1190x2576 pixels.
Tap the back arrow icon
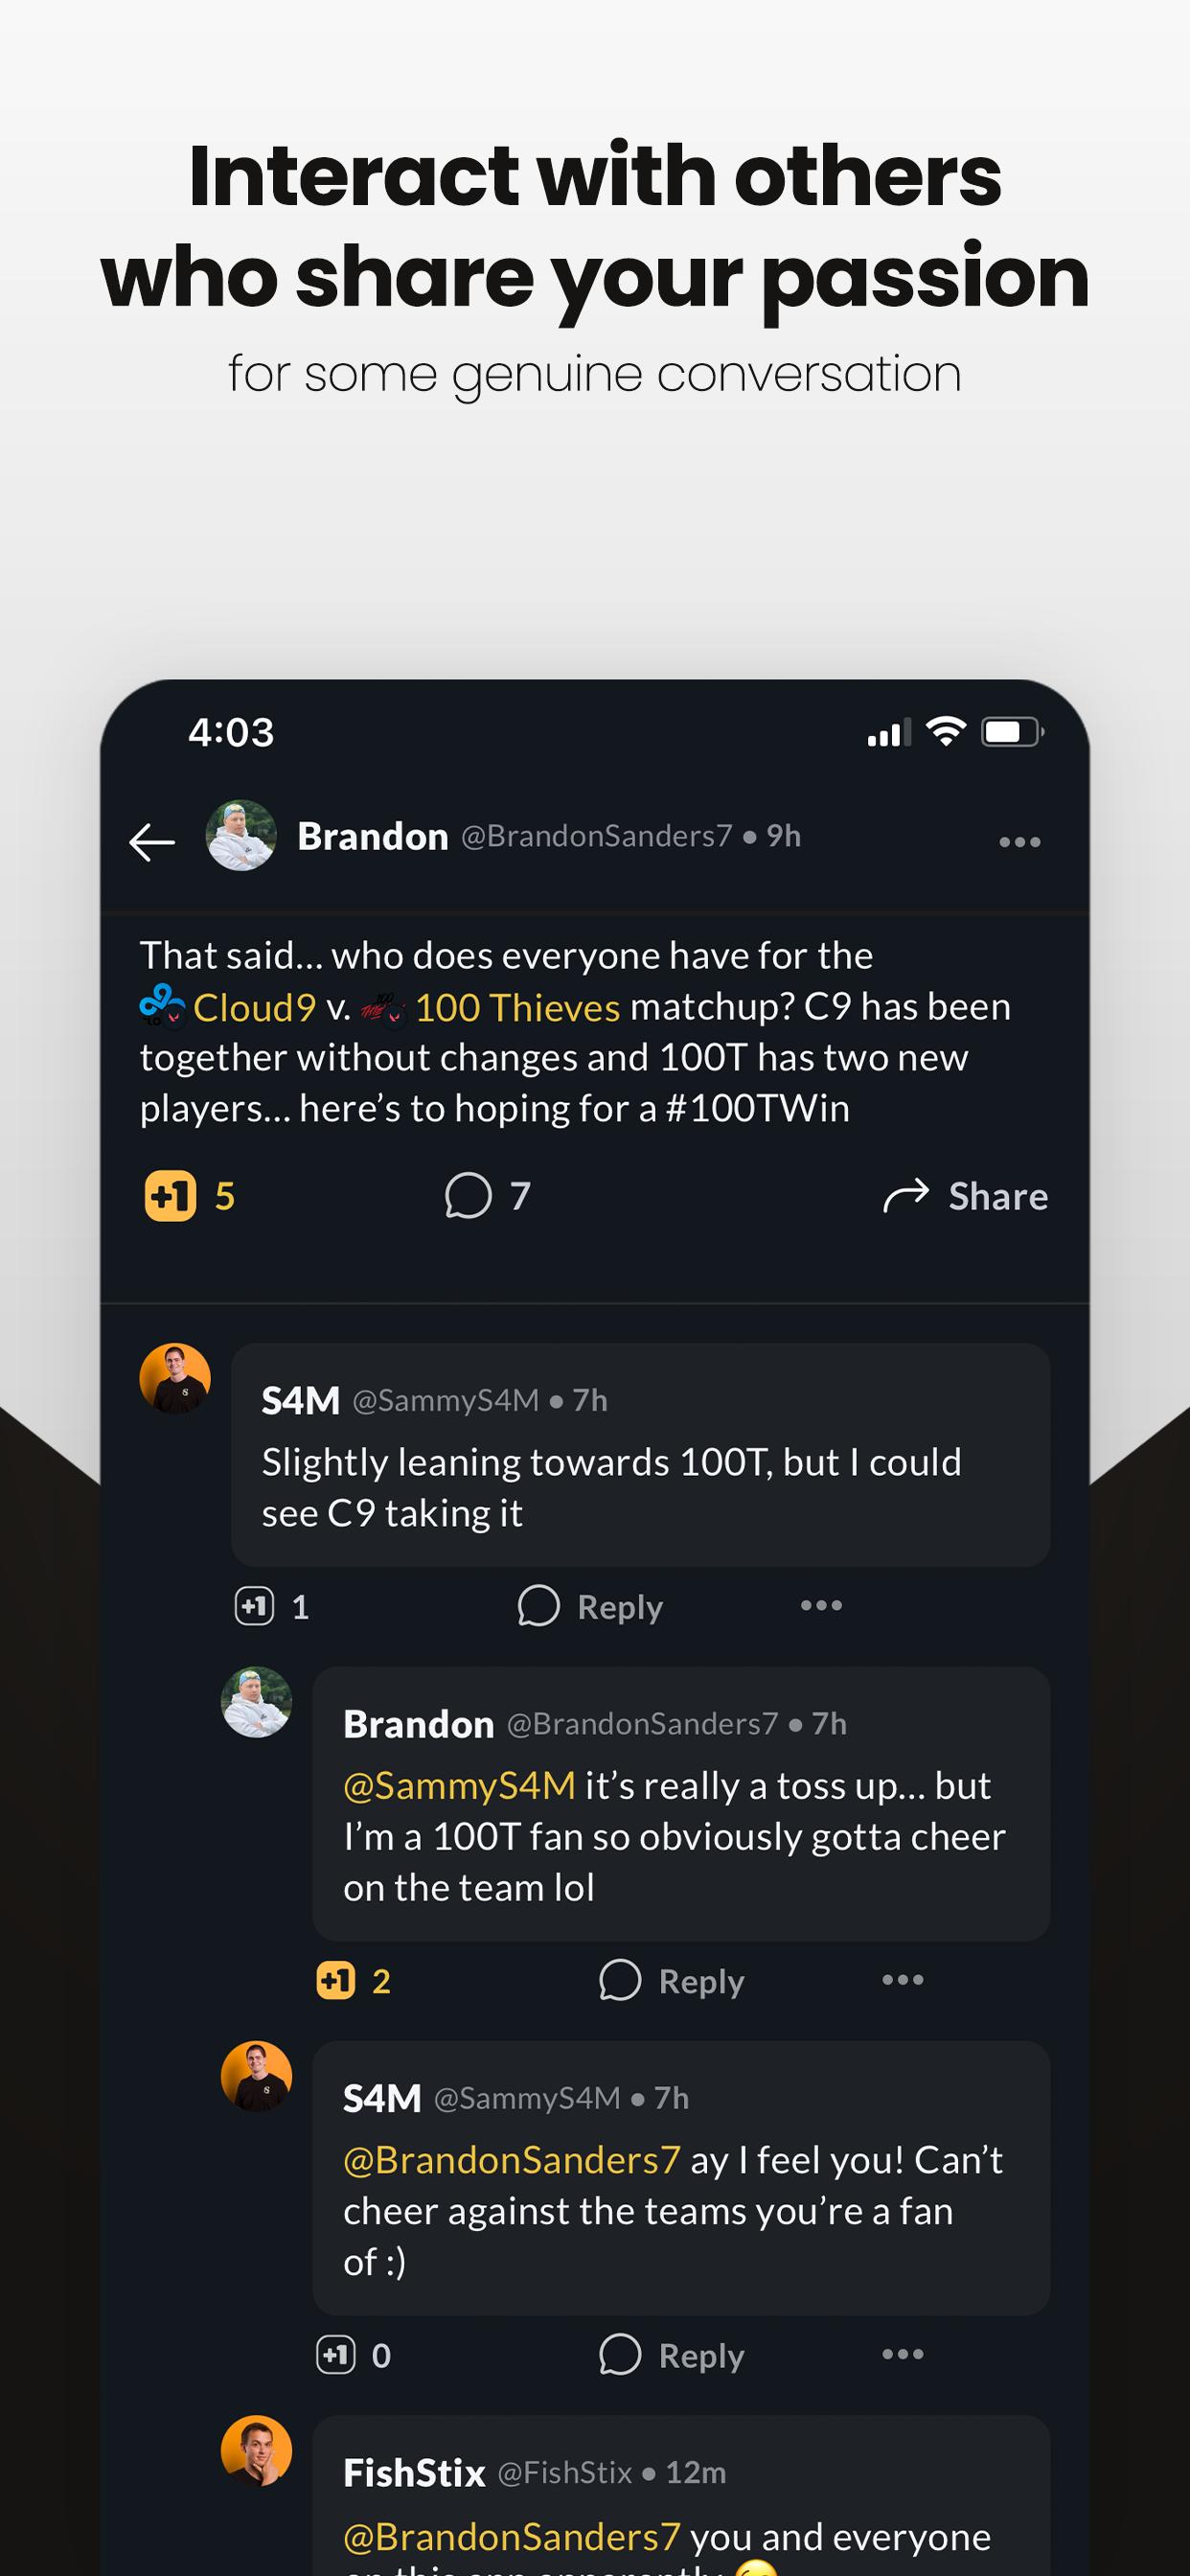(x=152, y=842)
